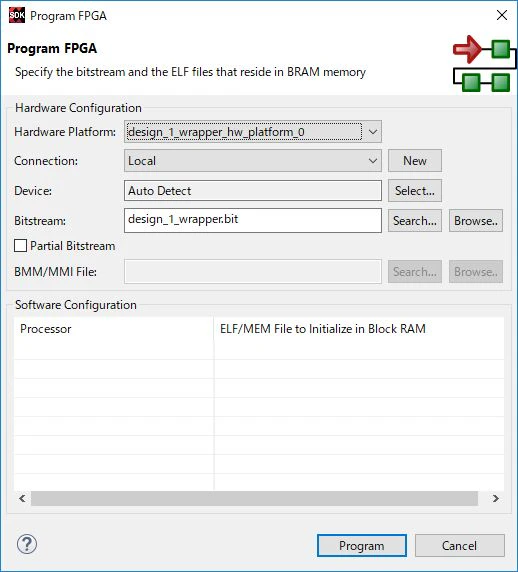
Task: Click the Select... device button
Action: click(415, 190)
